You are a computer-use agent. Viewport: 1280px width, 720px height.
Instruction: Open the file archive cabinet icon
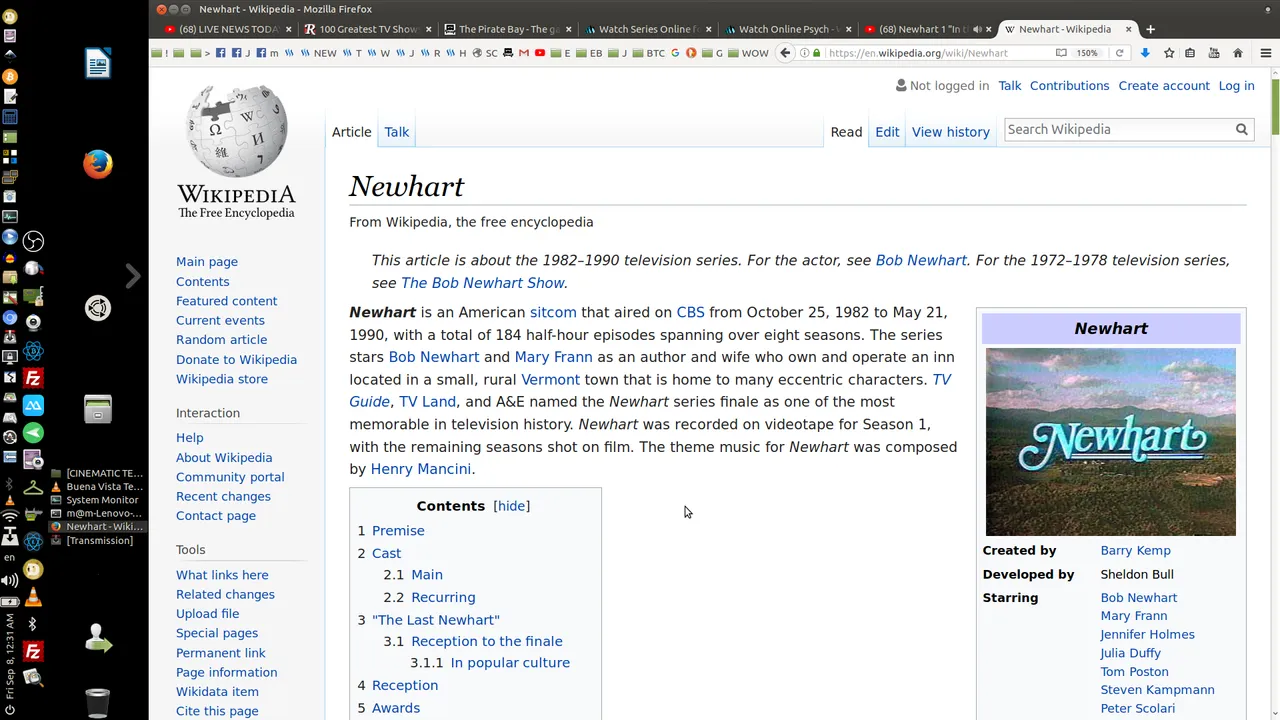(98, 409)
